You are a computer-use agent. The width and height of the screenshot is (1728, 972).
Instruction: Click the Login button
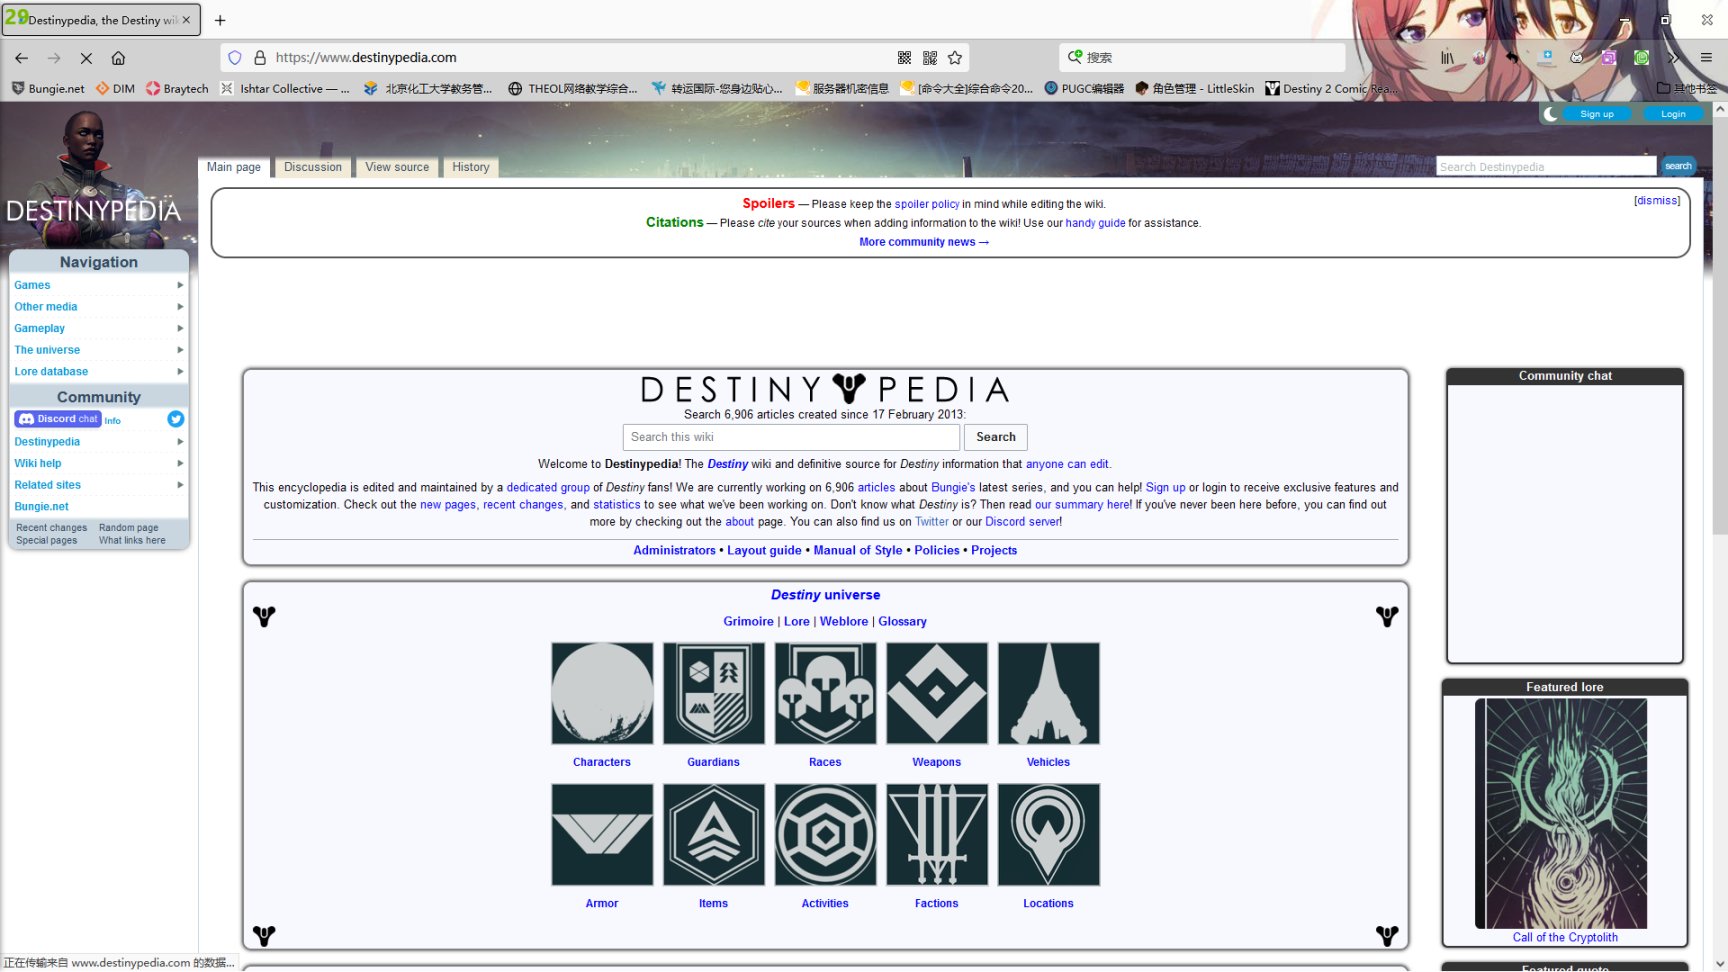1673,114
